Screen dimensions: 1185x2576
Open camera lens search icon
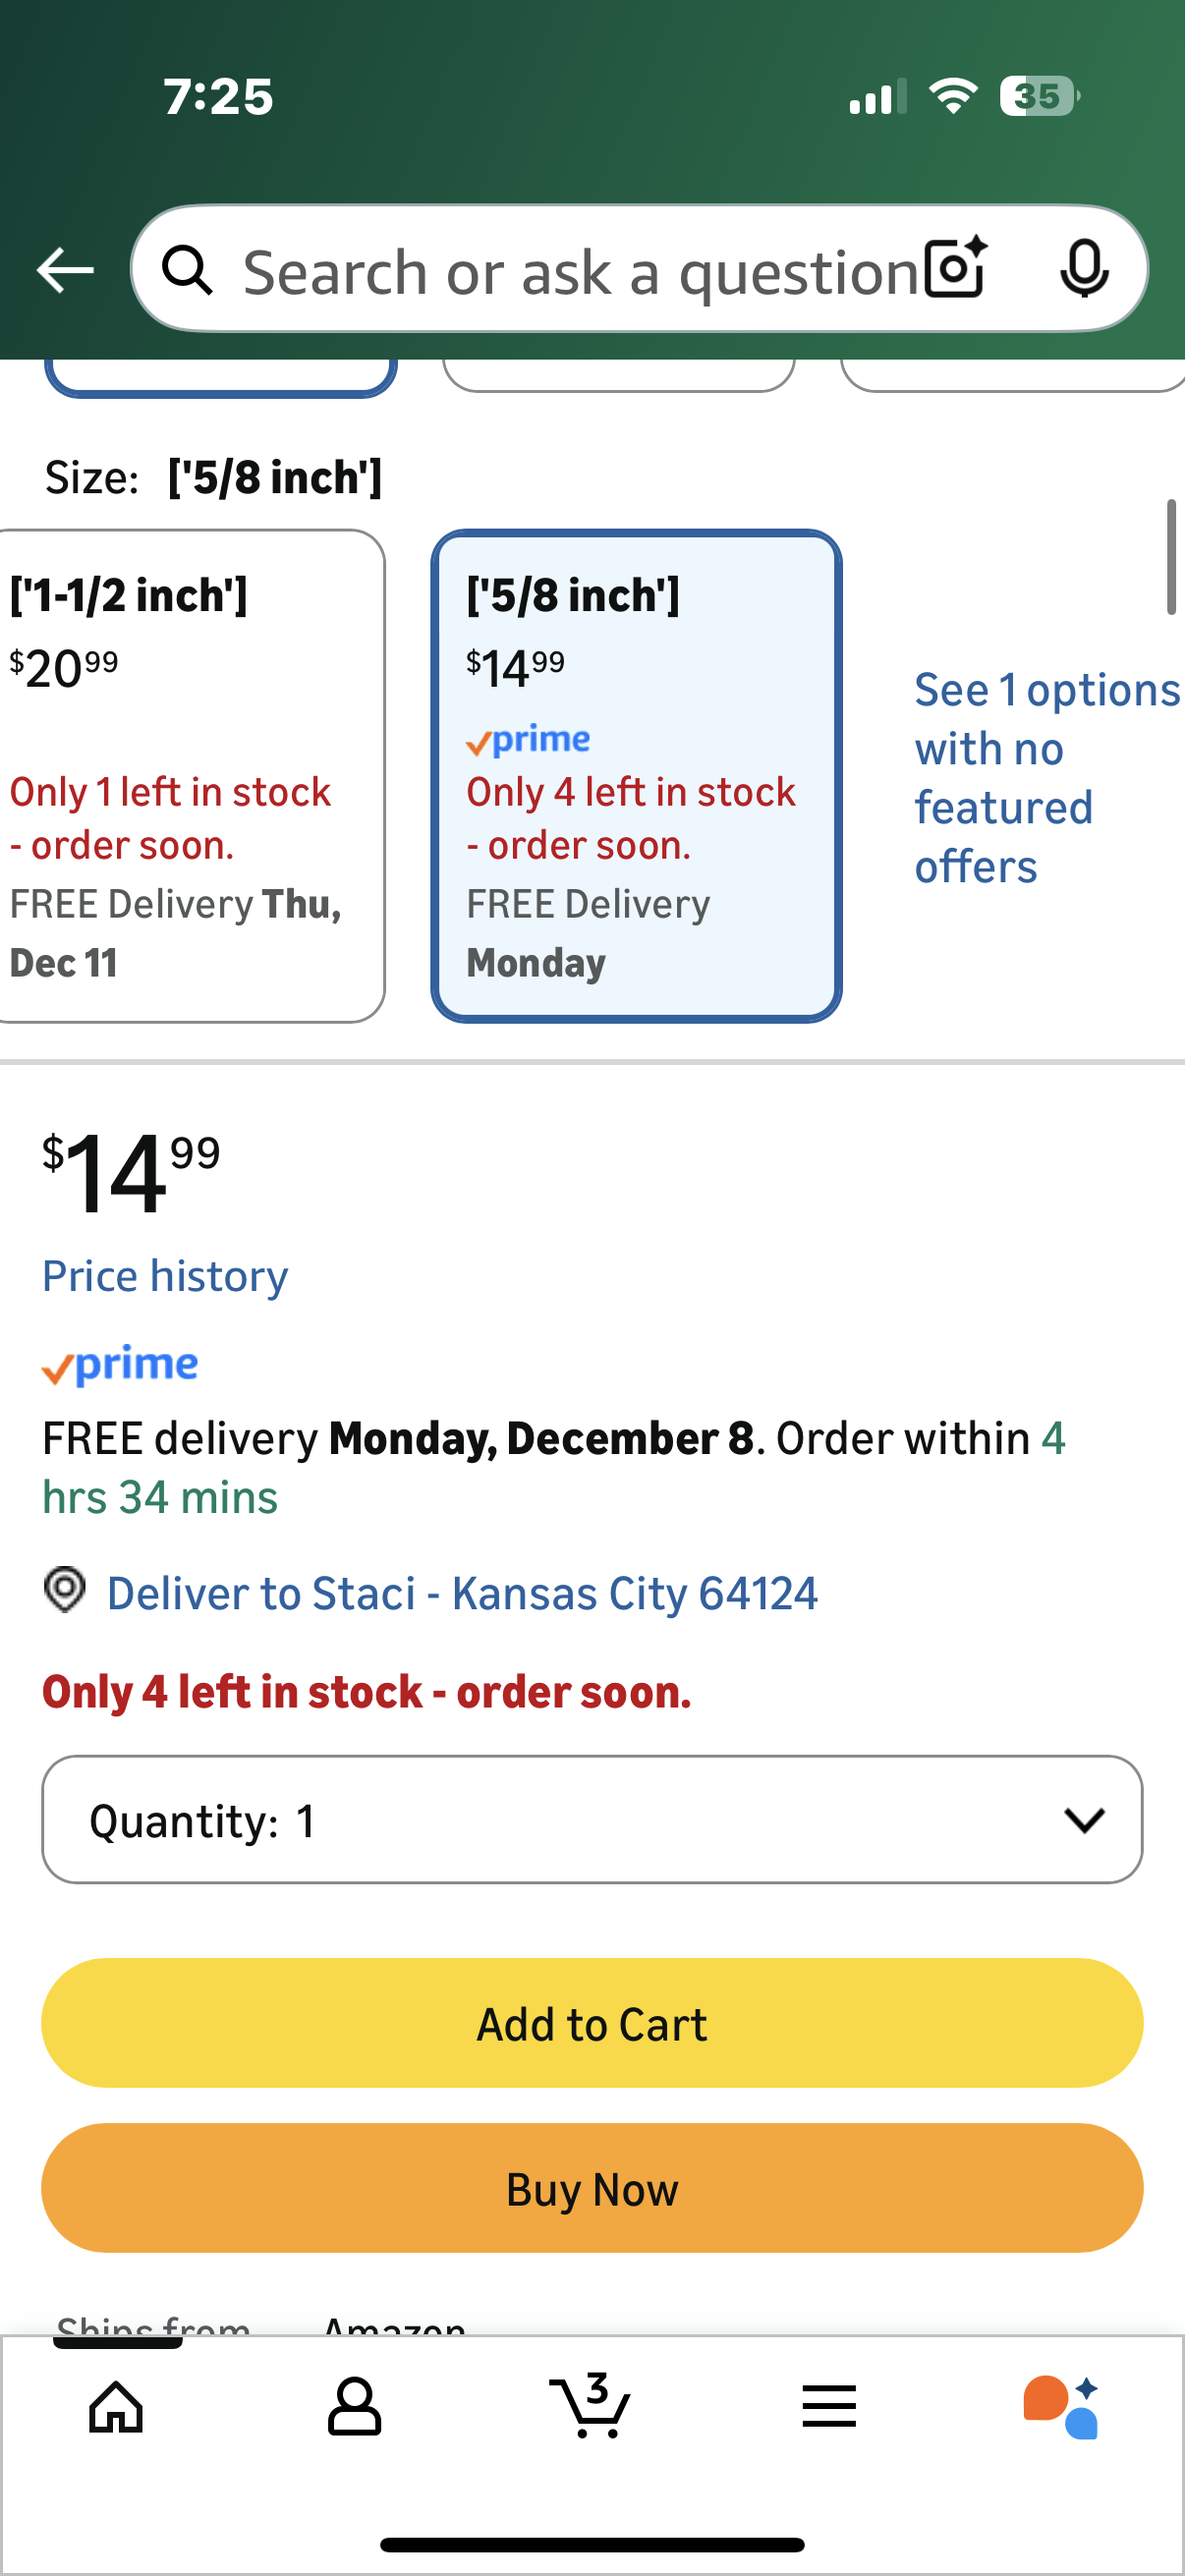955,268
